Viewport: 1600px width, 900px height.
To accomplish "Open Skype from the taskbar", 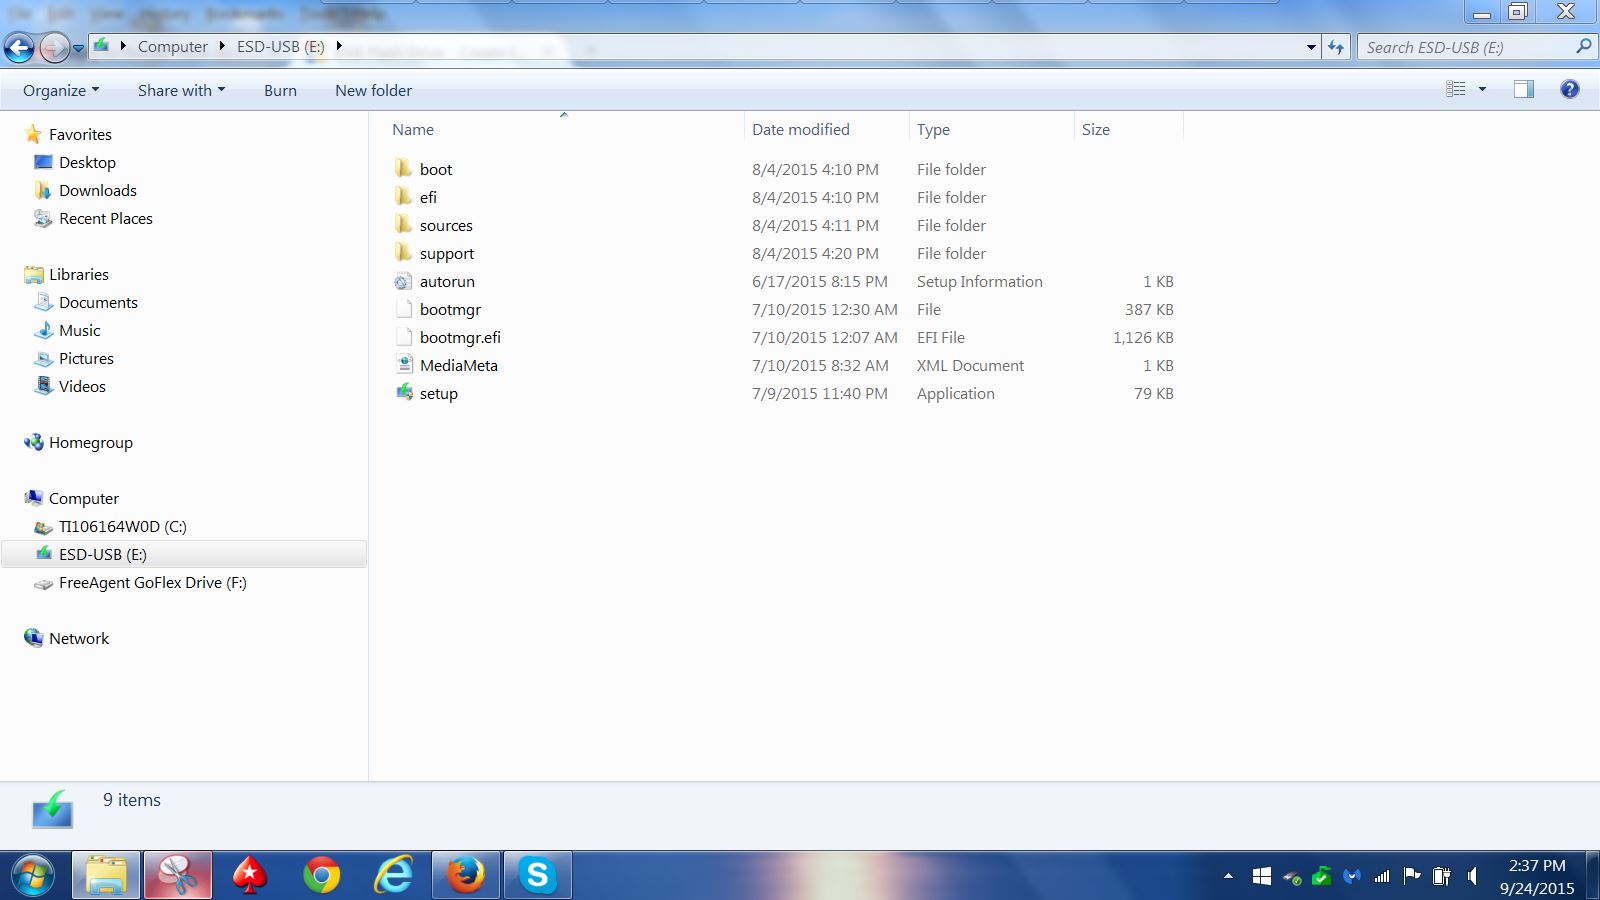I will pyautogui.click(x=537, y=875).
